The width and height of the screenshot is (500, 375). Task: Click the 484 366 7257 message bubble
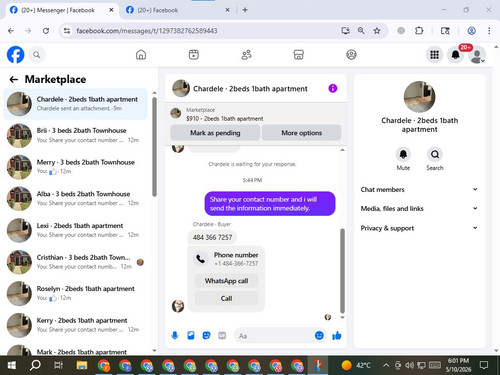(x=212, y=237)
